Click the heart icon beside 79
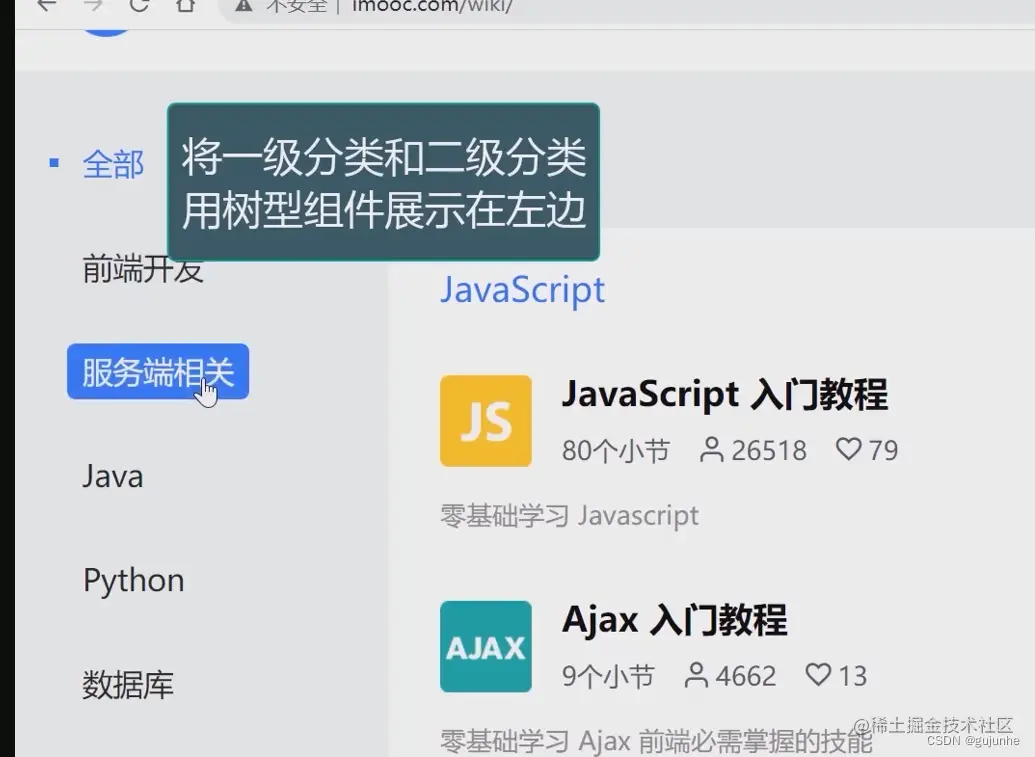The image size is (1035, 757). [848, 449]
